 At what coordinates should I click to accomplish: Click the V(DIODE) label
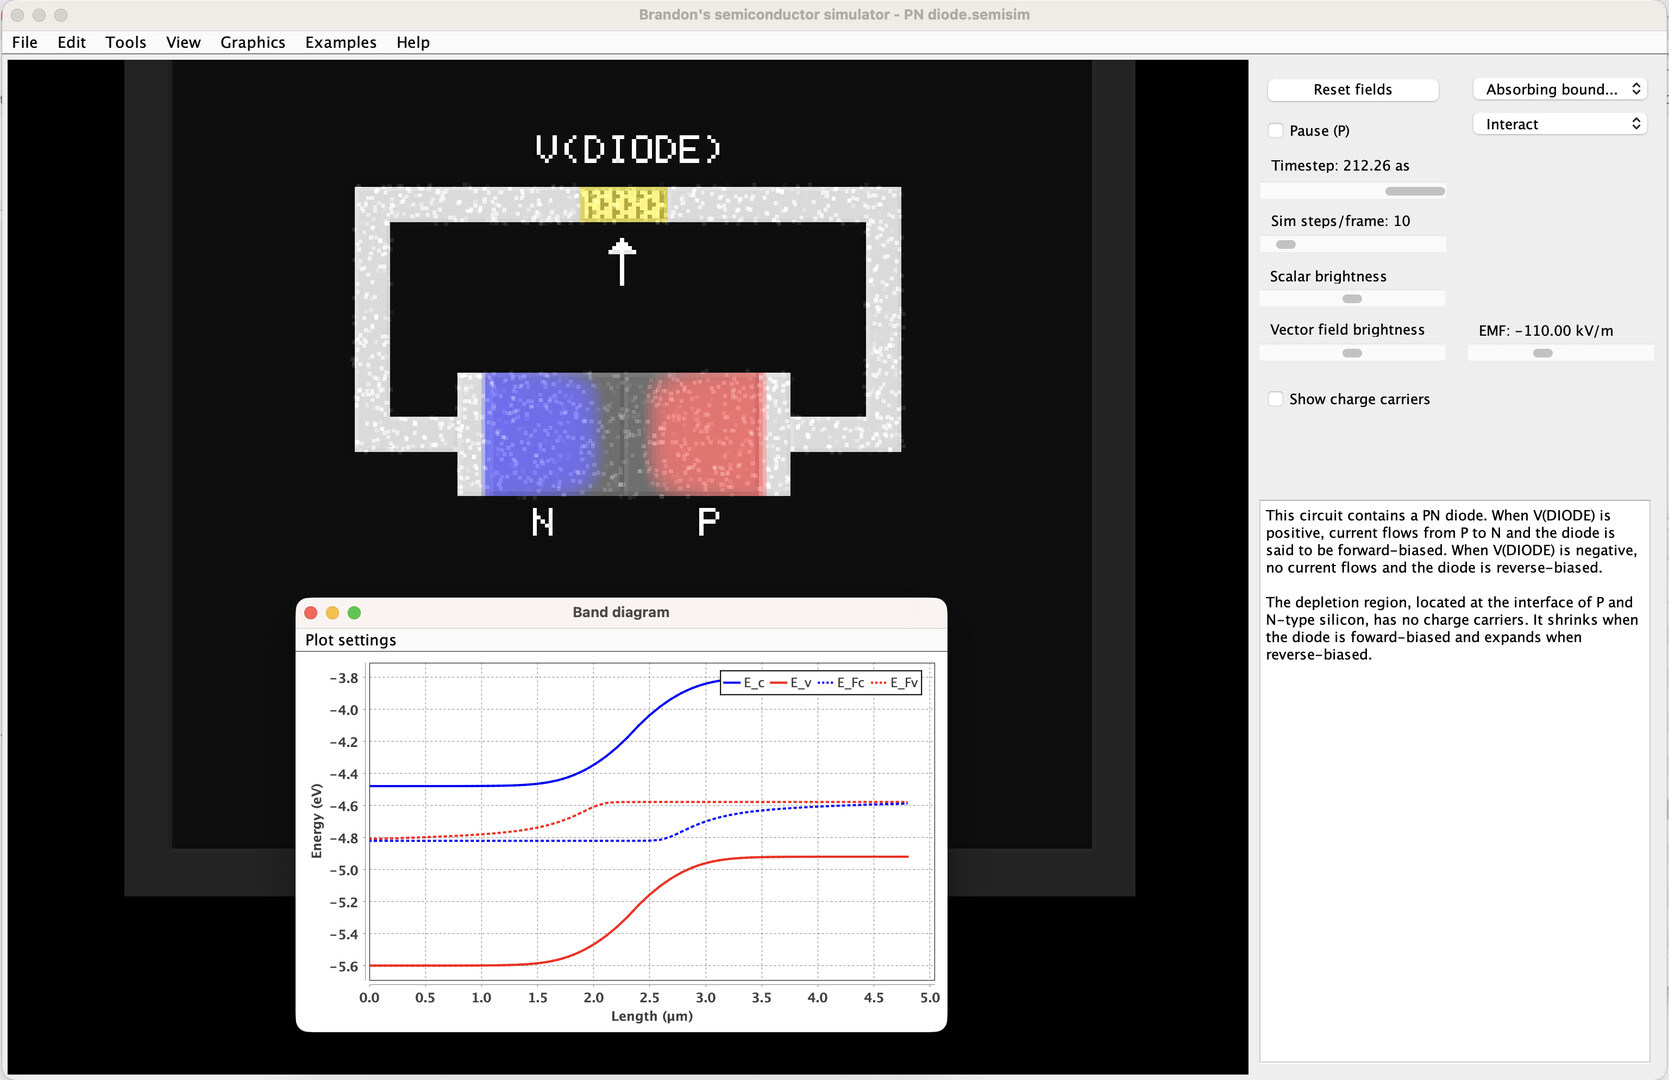click(628, 149)
